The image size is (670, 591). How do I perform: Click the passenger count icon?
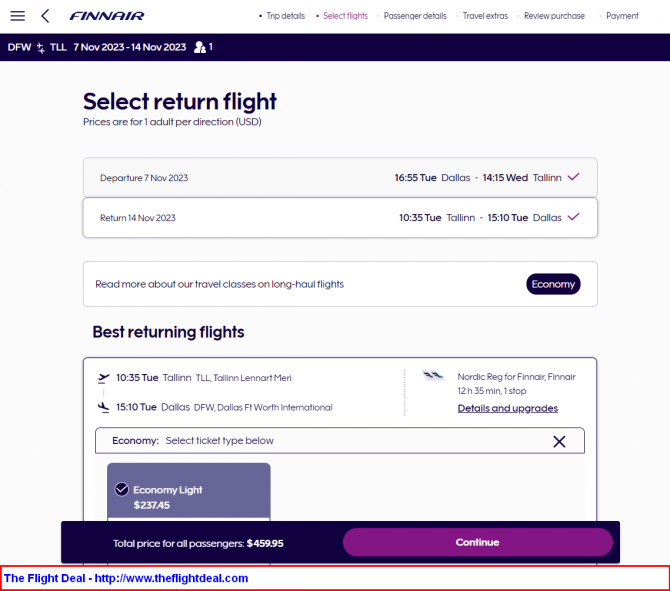coord(200,47)
